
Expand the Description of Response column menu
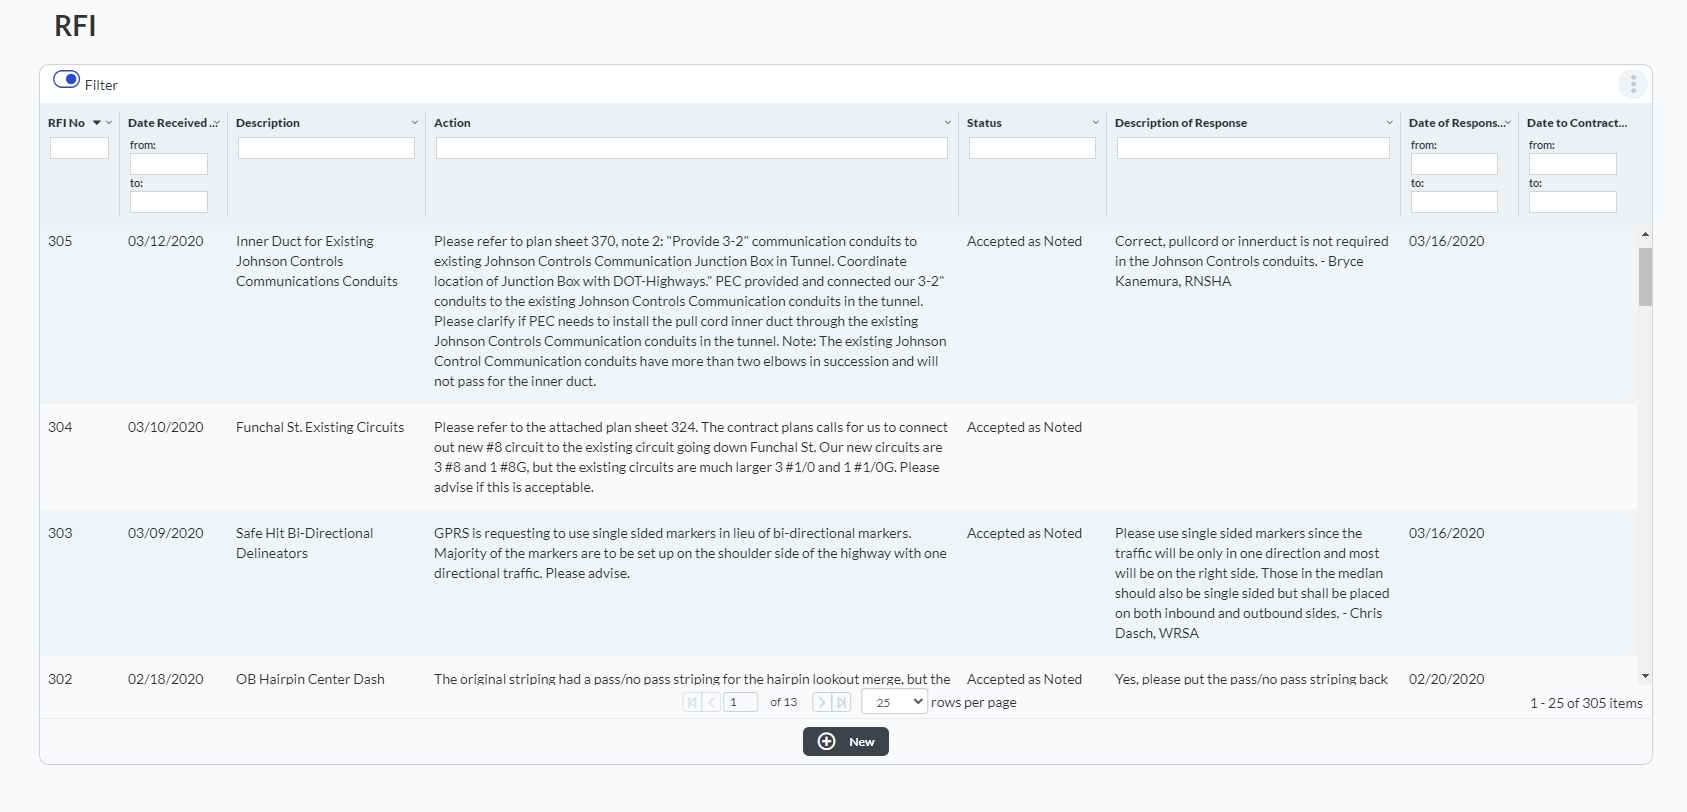[1389, 123]
